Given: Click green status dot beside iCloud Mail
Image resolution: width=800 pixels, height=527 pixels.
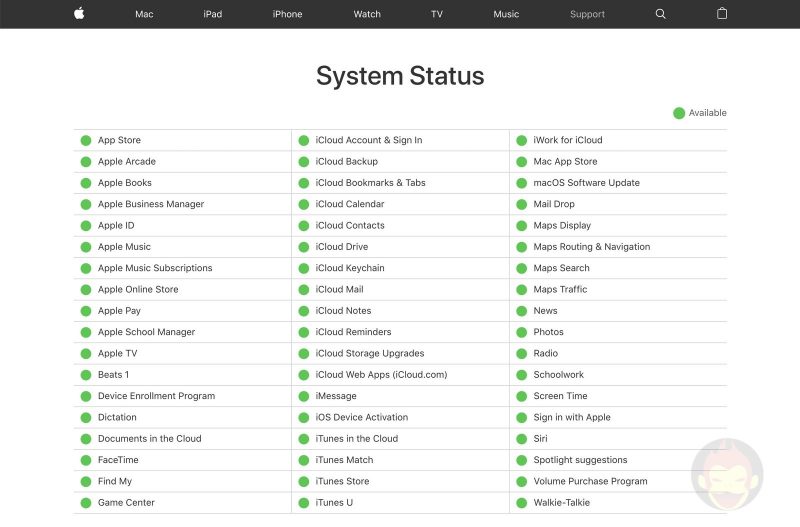Looking at the screenshot, I should pos(304,290).
